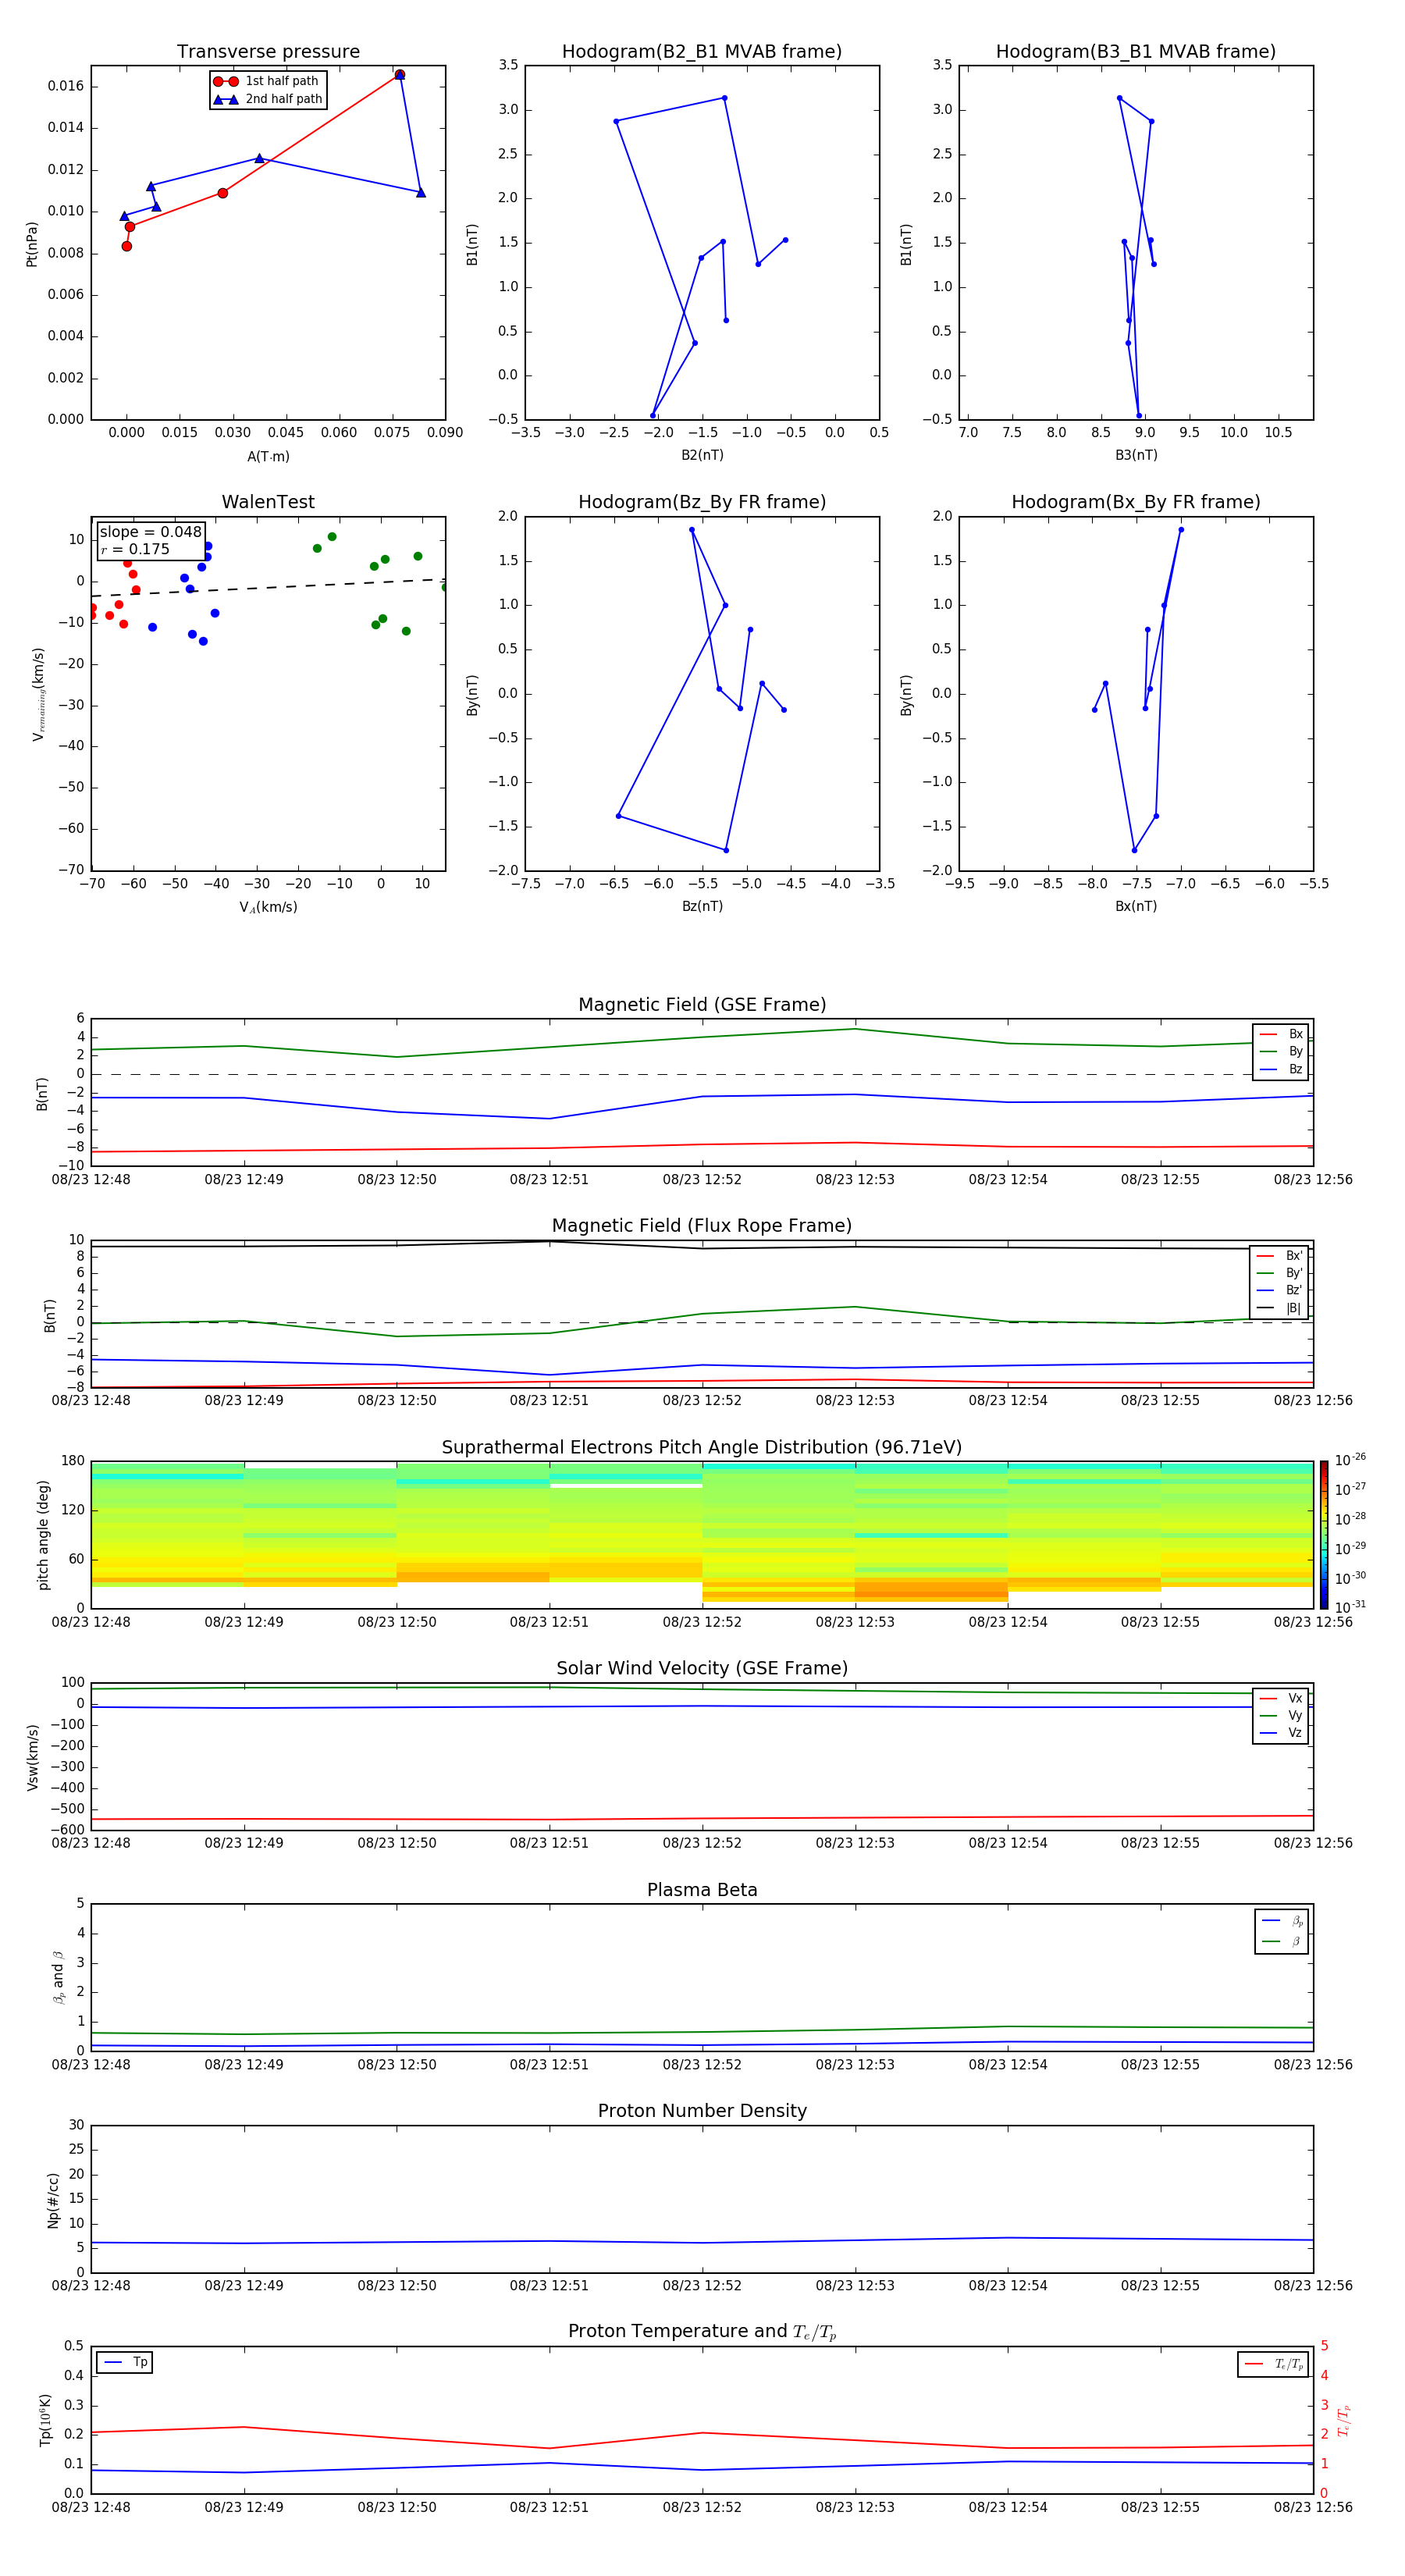Click the '|B|' legend entry in Flux Rope plot
Viewport: 1405px width, 2576px height.
tap(1280, 1308)
